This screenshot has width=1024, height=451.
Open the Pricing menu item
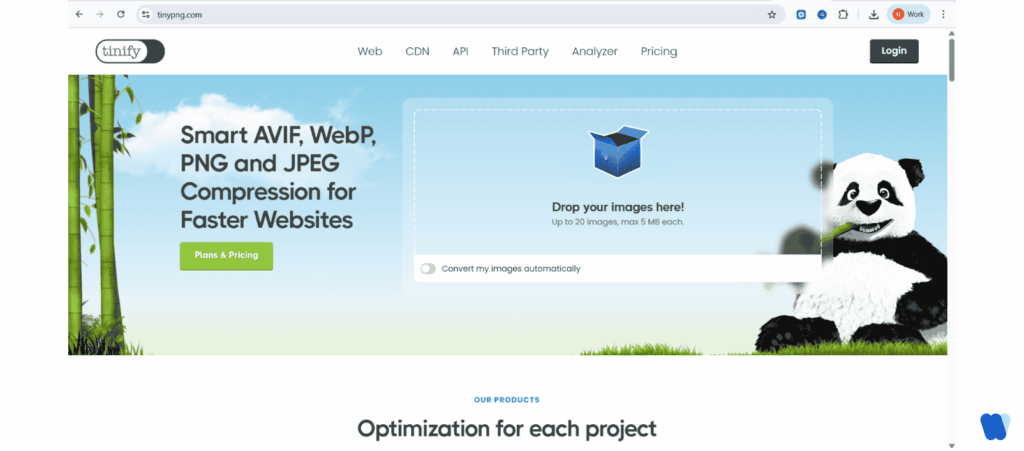[x=659, y=52]
